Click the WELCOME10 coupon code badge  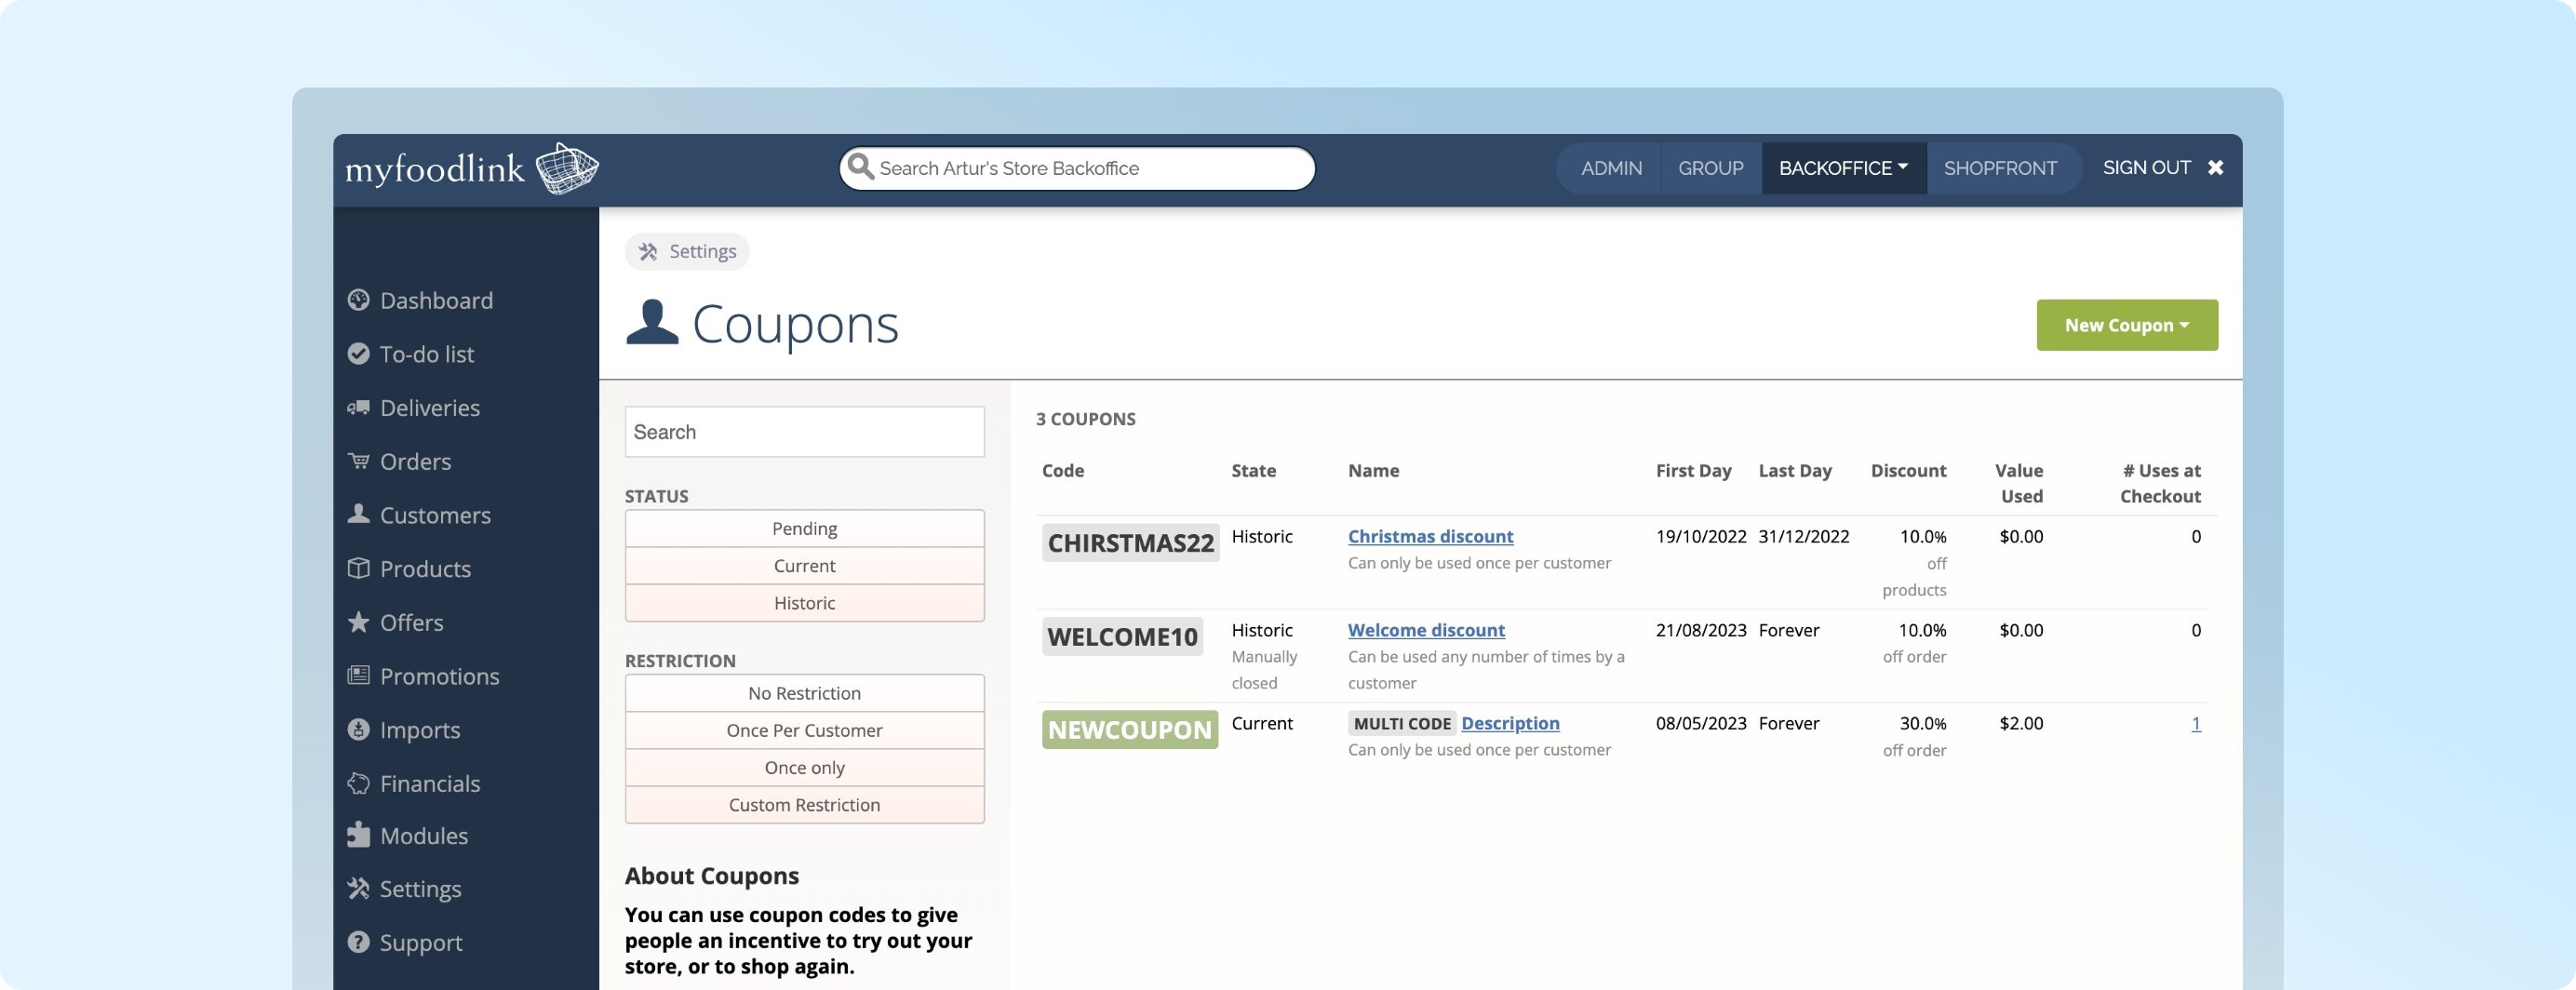[x=1122, y=637]
